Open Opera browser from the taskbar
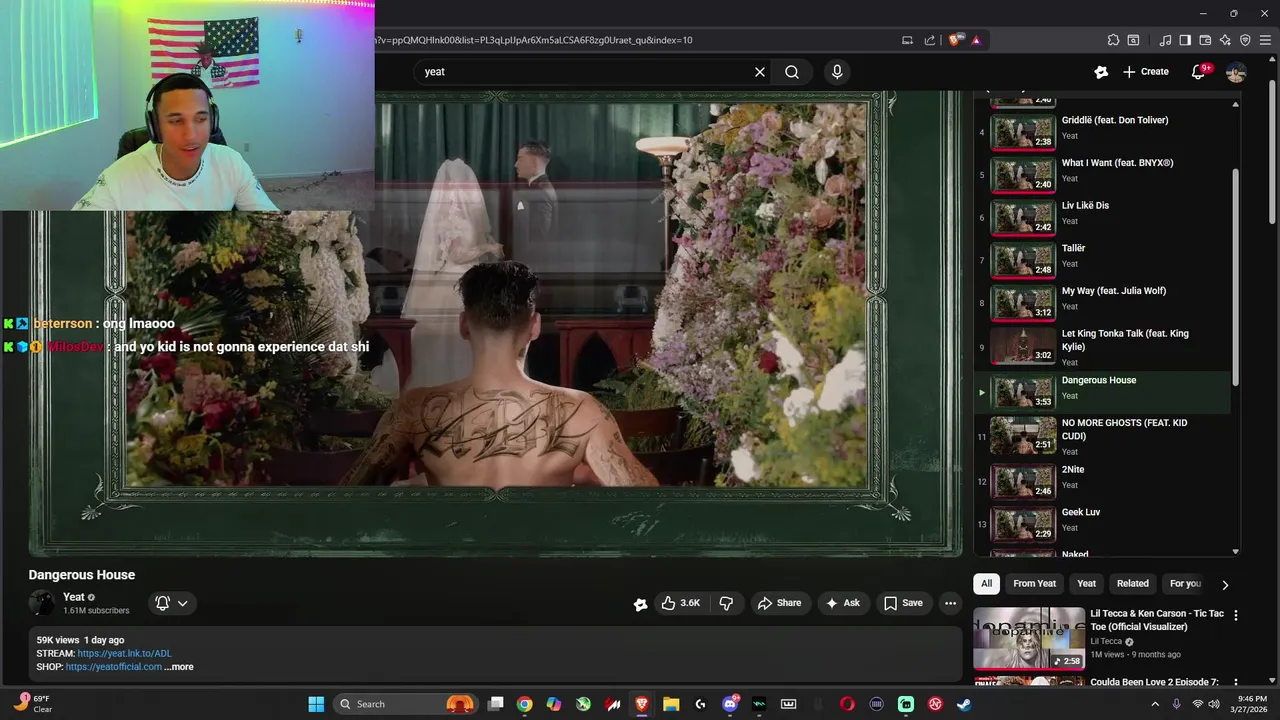The height and width of the screenshot is (720, 1280). (847, 704)
